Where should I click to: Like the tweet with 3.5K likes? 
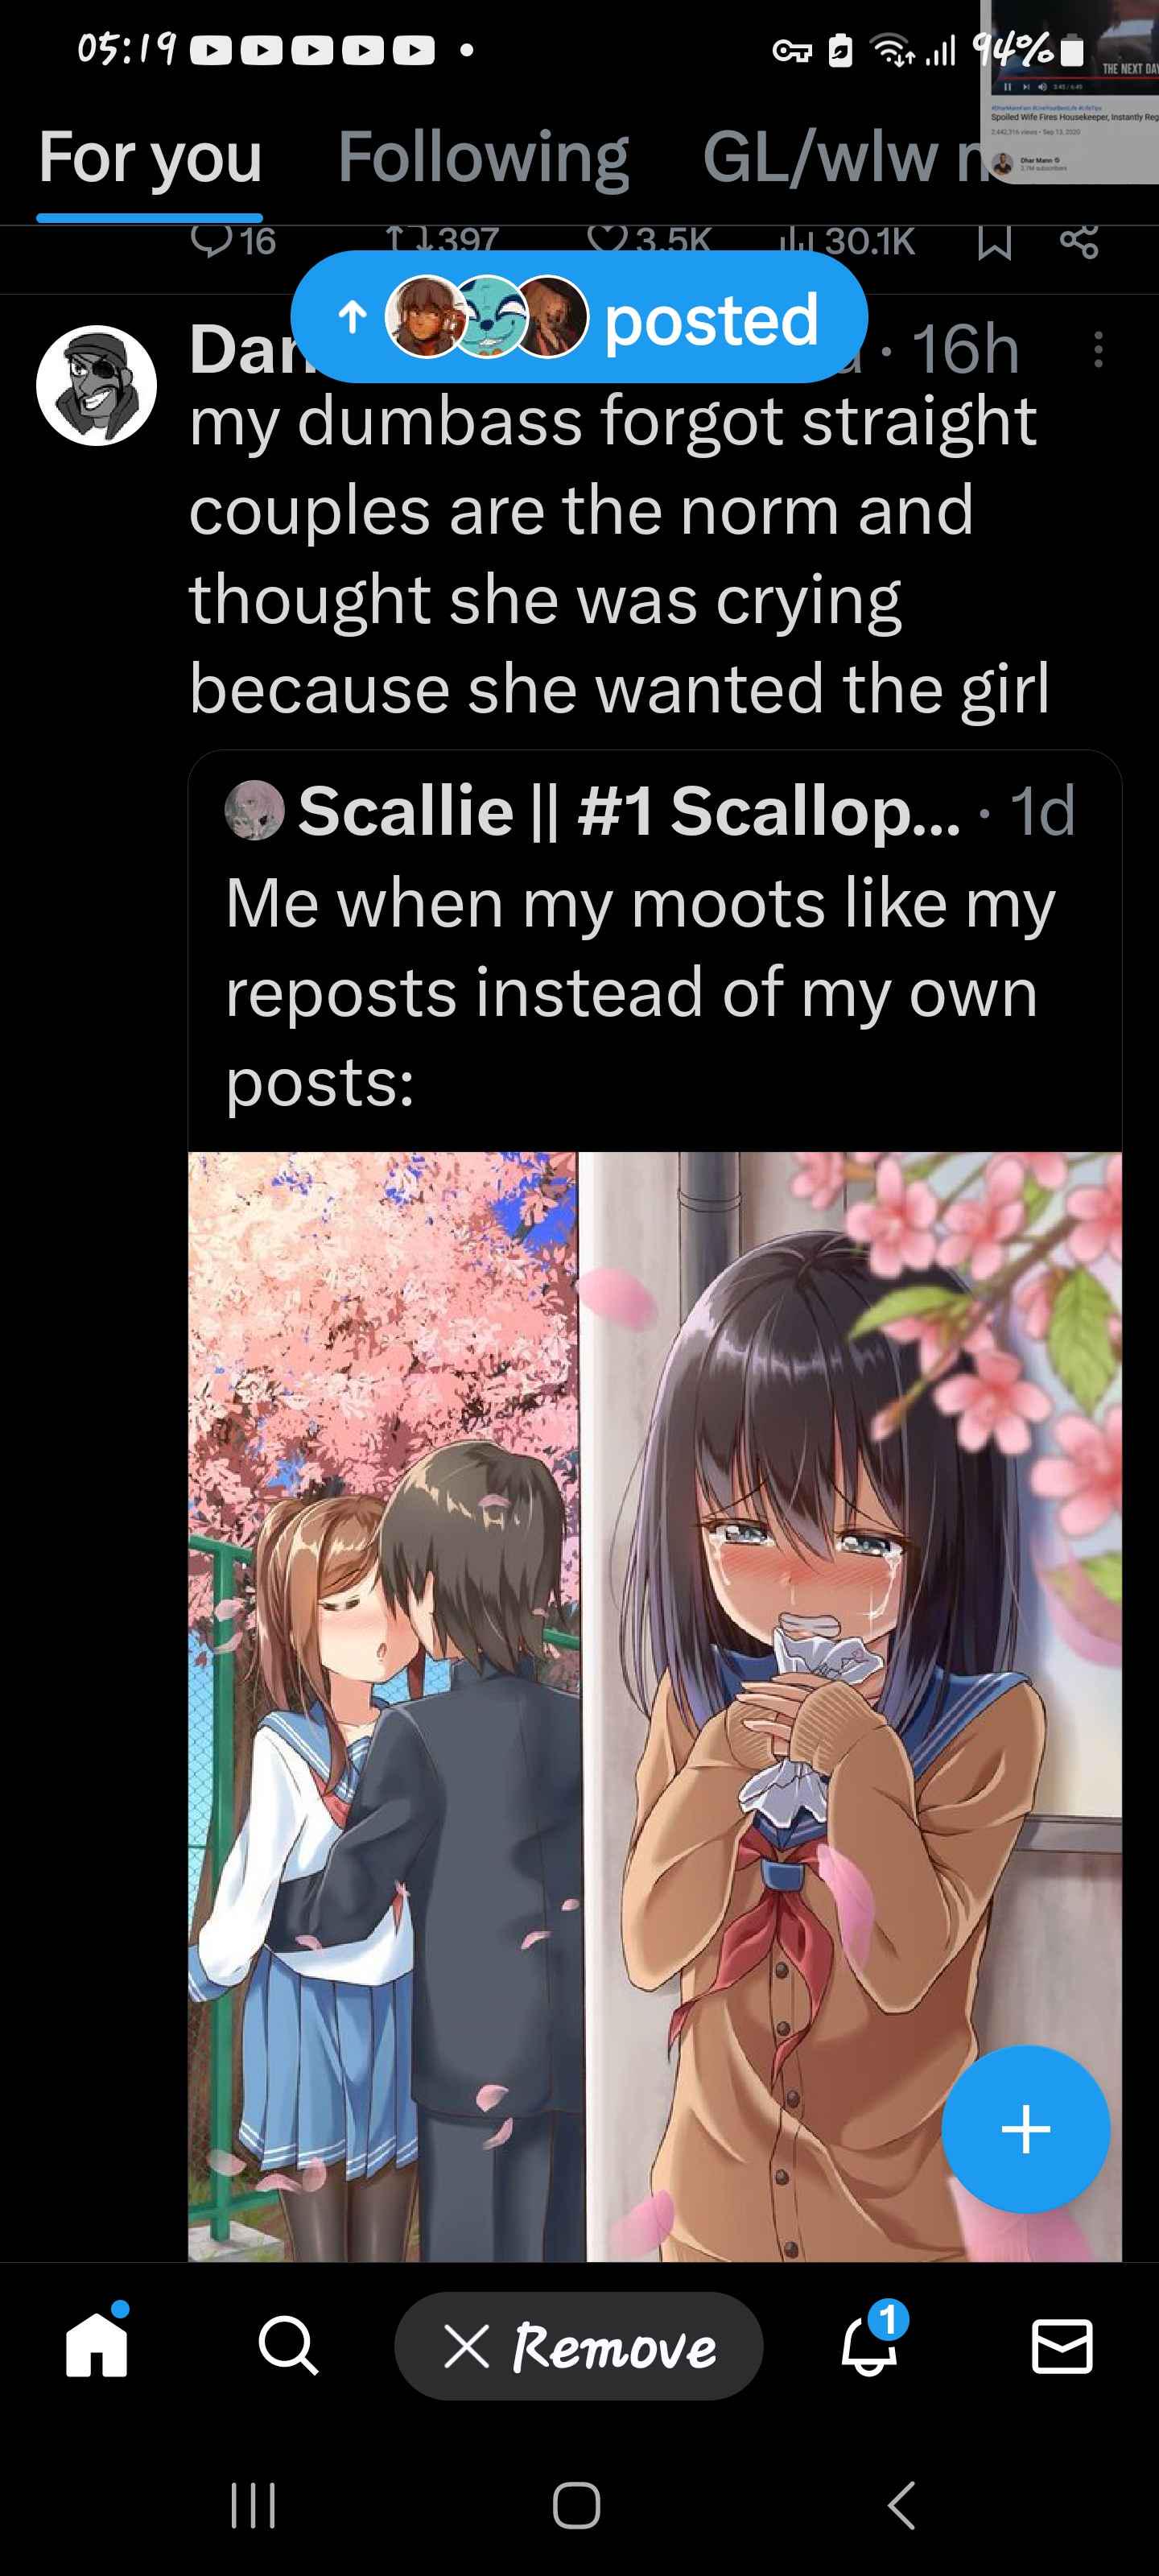pyautogui.click(x=649, y=241)
